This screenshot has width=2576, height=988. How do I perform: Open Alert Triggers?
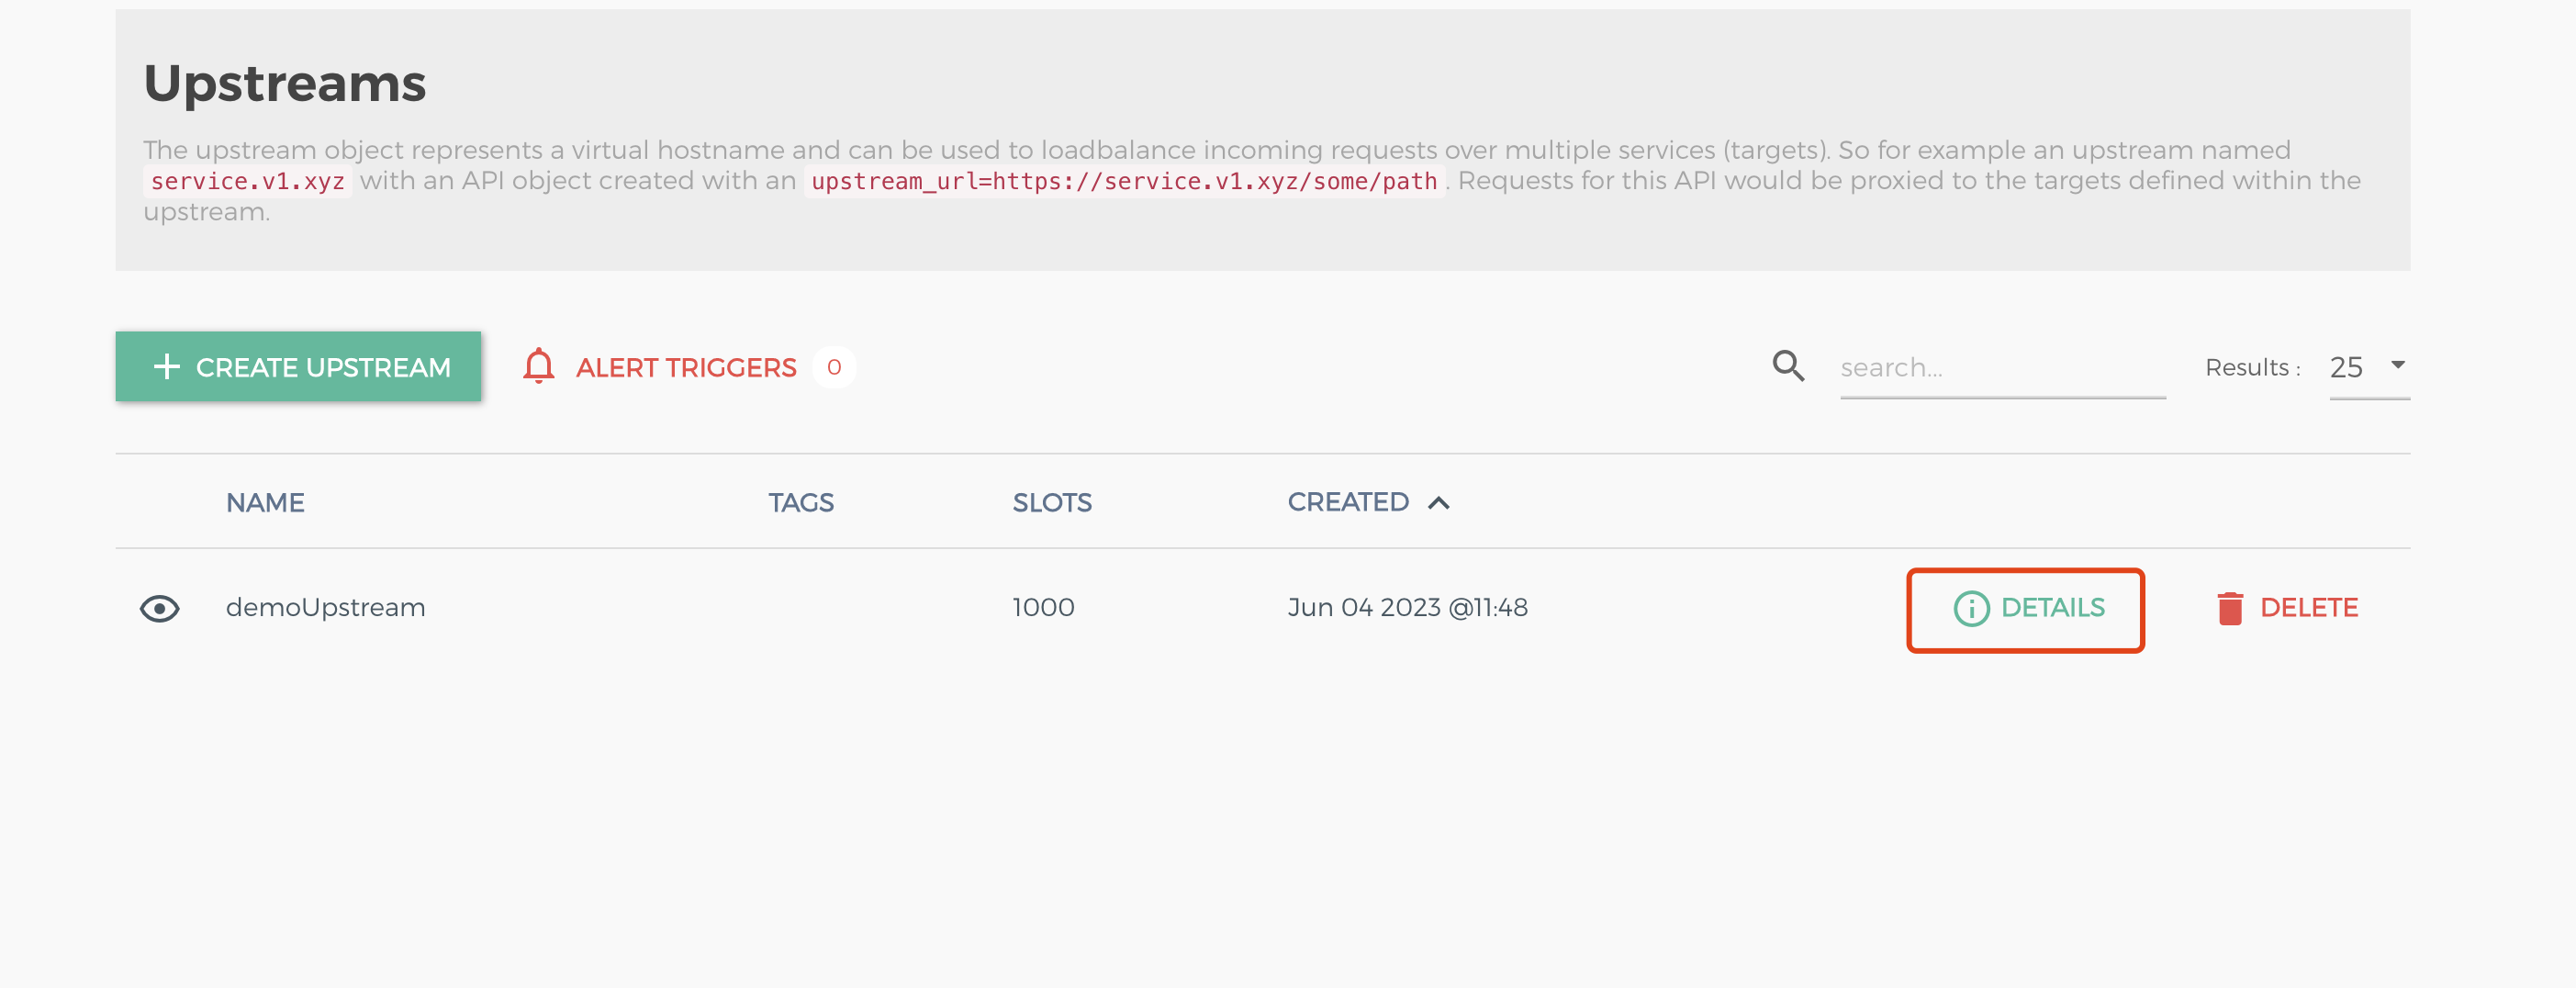point(687,368)
